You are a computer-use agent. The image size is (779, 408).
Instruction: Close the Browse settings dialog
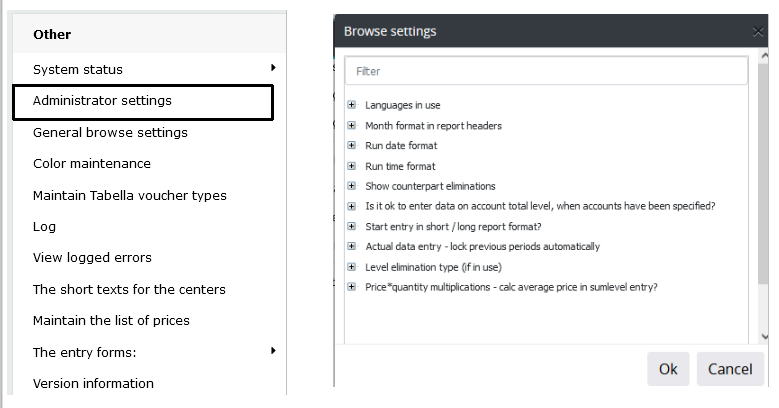click(758, 32)
